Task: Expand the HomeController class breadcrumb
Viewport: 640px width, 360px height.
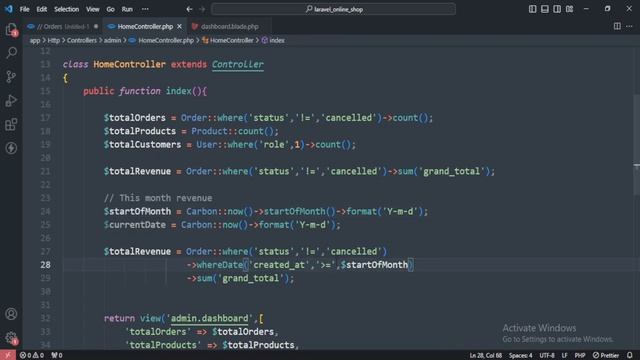Action: pyautogui.click(x=228, y=40)
